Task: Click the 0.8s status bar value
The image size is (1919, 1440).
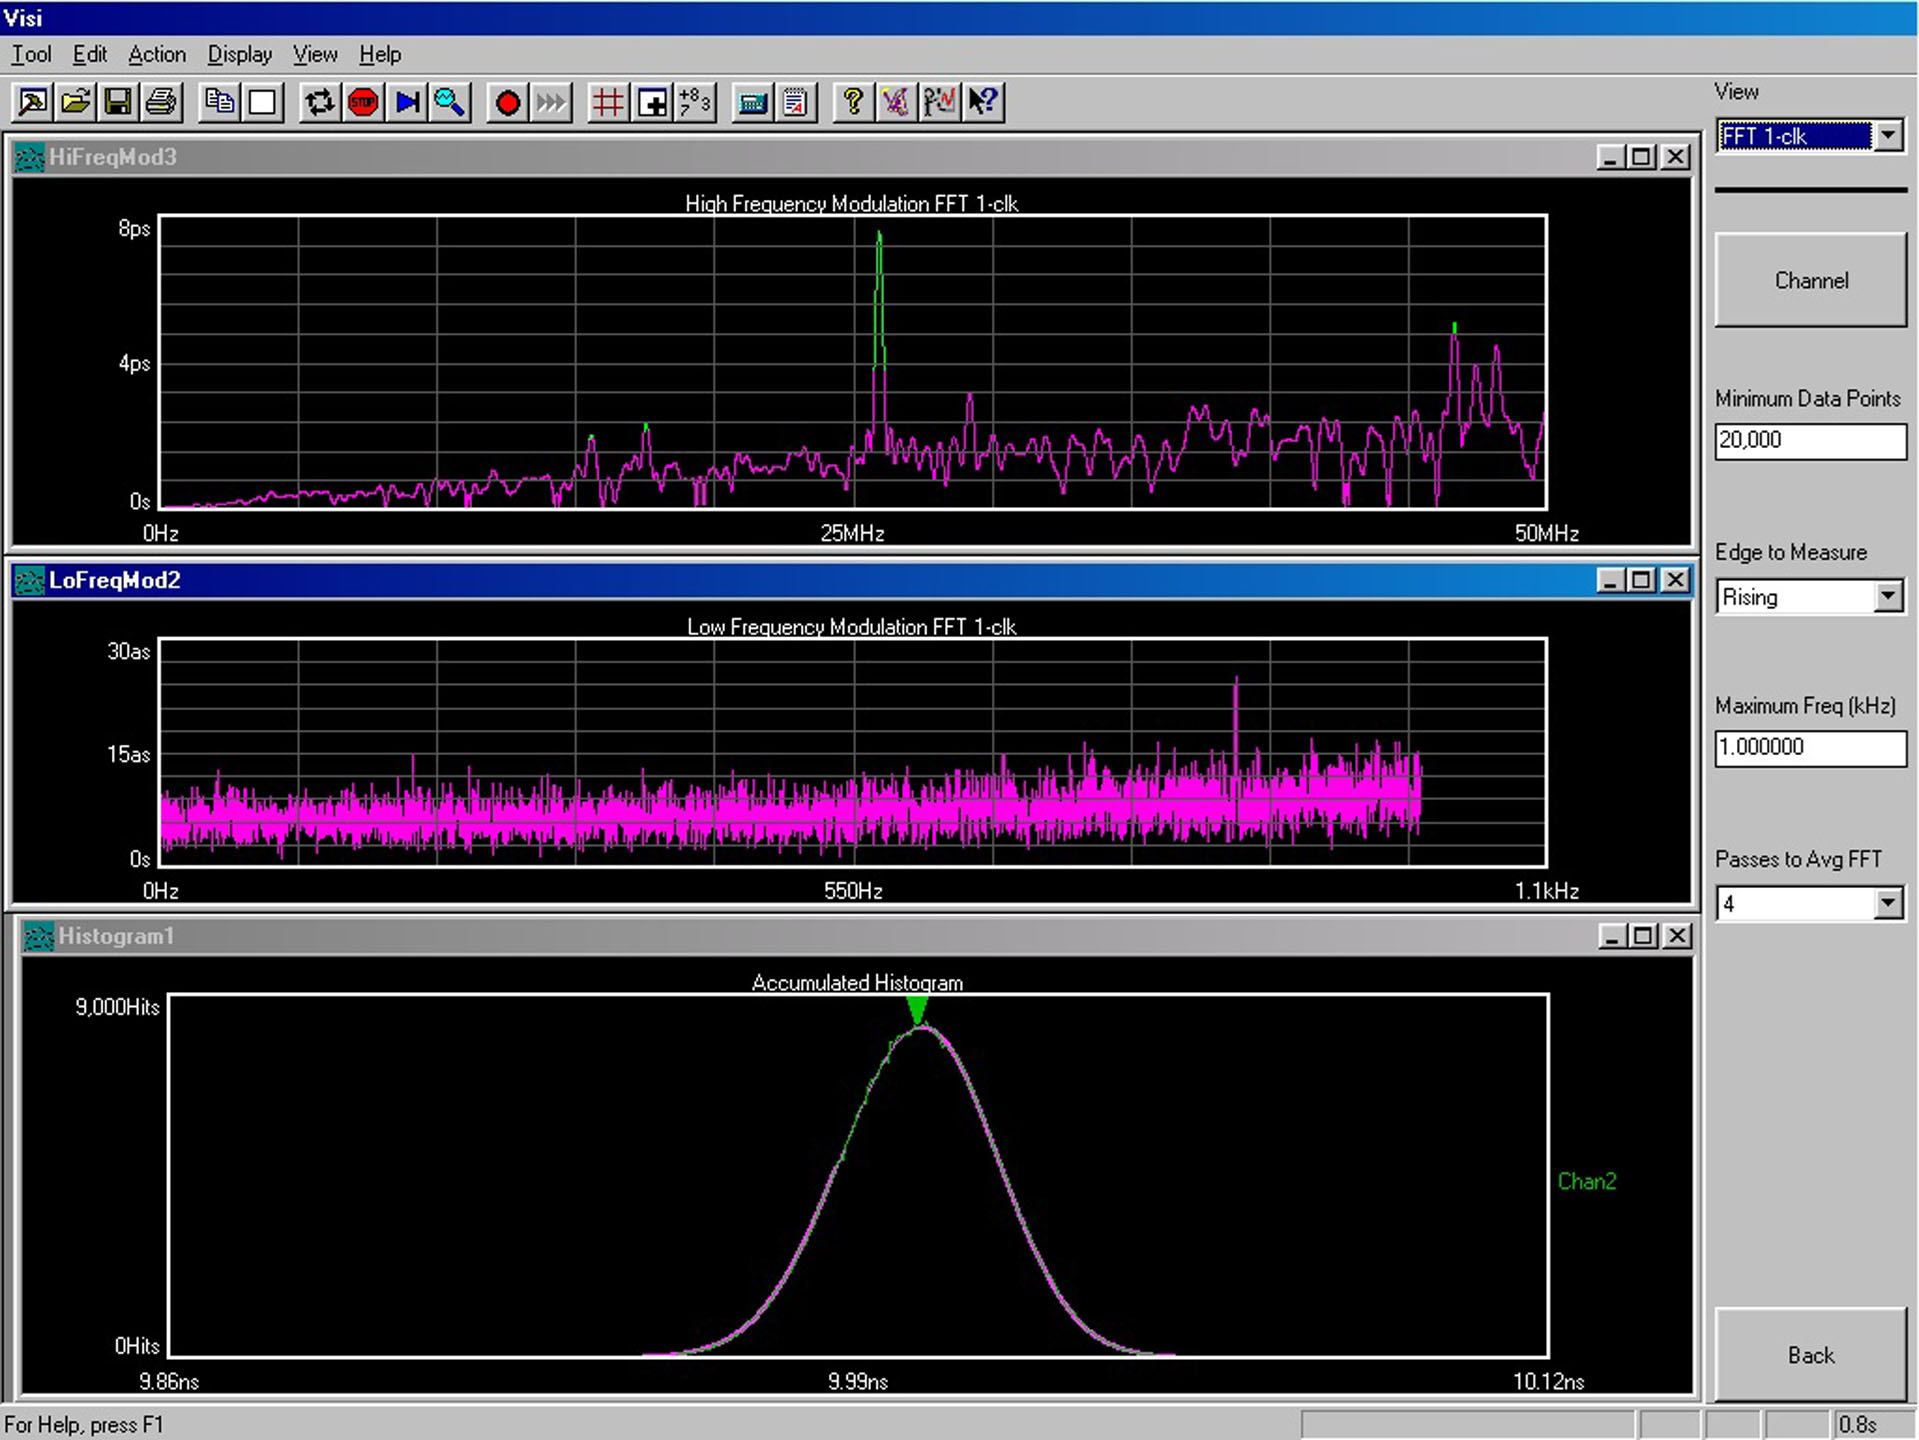Action: (x=1857, y=1425)
